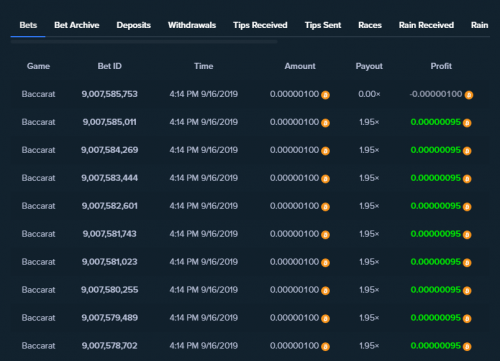
Task: Open the Races tab
Action: [370, 25]
